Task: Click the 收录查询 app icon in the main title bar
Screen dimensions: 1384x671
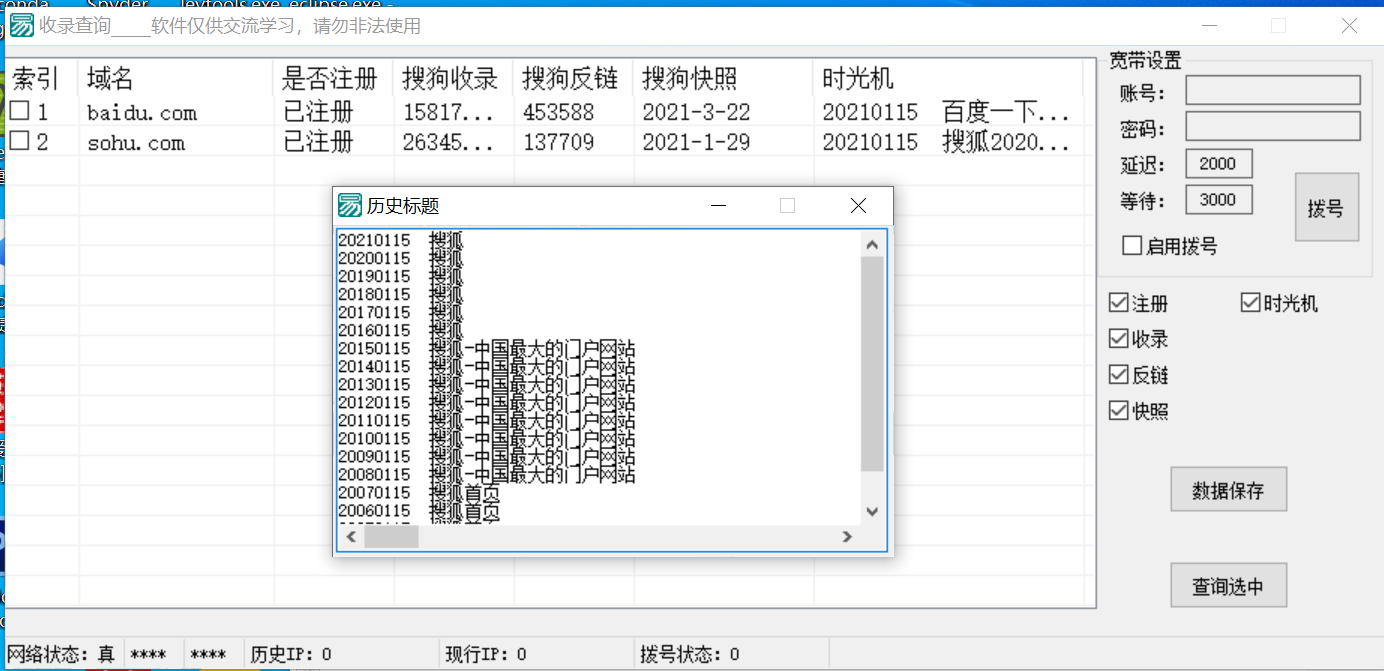Action: point(22,25)
